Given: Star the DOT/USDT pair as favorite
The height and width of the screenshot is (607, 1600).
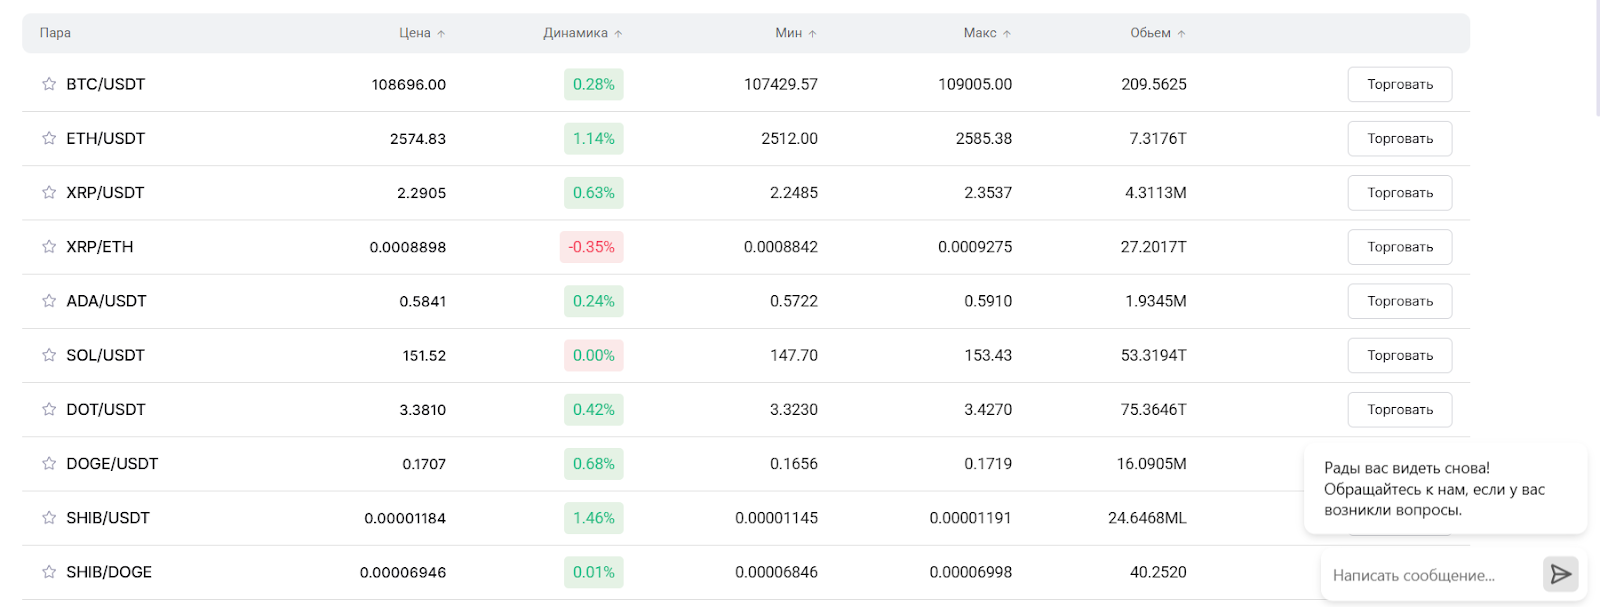Looking at the screenshot, I should pyautogui.click(x=49, y=409).
